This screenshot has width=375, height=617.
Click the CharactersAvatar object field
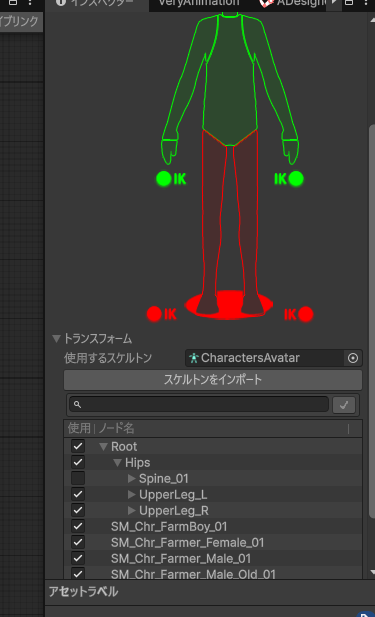265,358
